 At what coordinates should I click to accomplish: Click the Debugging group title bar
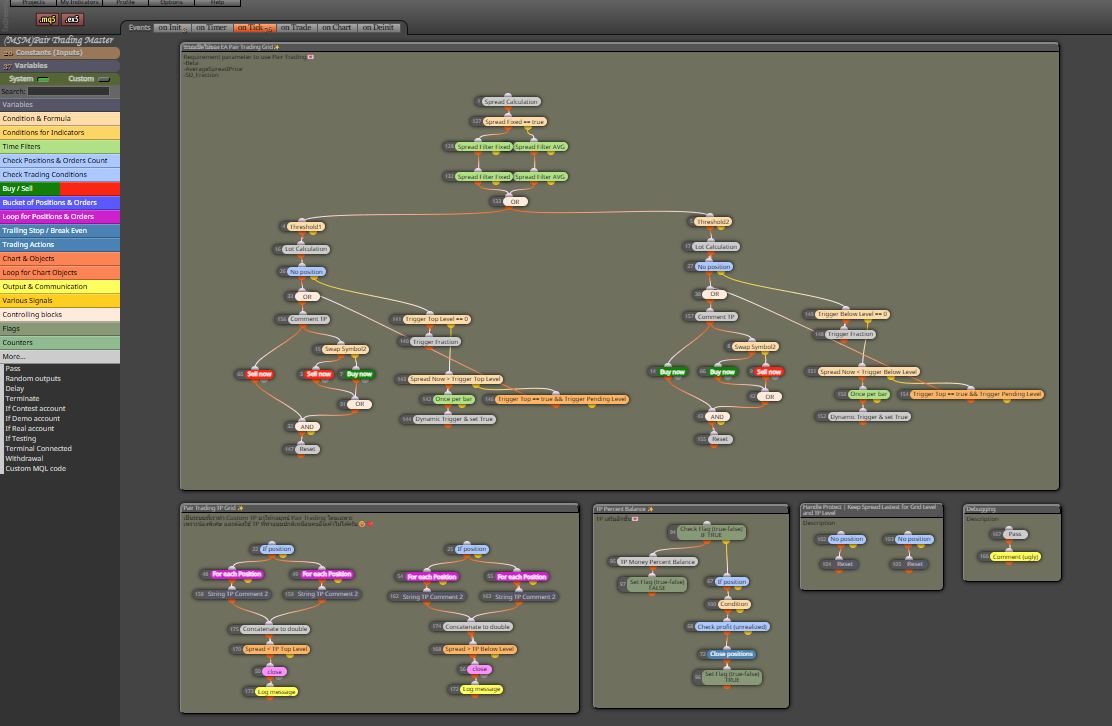1012,509
